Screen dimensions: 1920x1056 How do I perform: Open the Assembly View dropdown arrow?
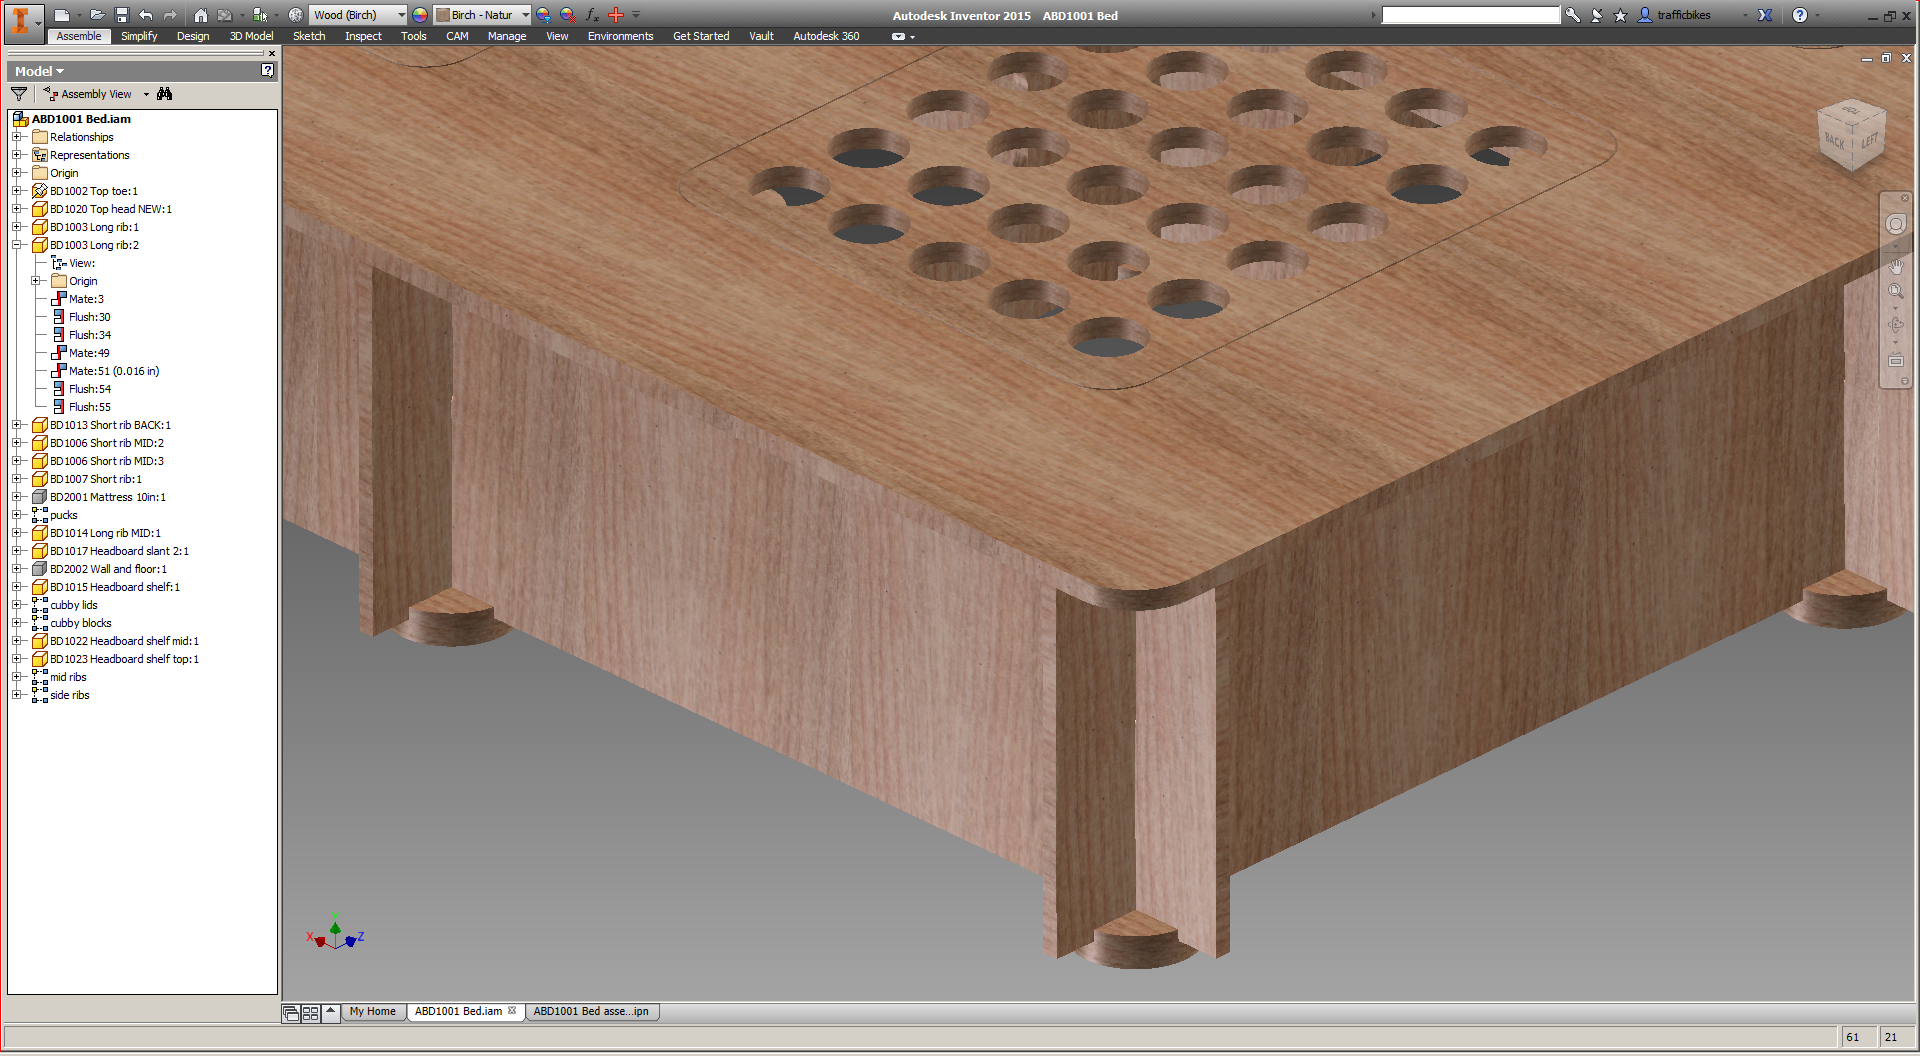(x=146, y=94)
